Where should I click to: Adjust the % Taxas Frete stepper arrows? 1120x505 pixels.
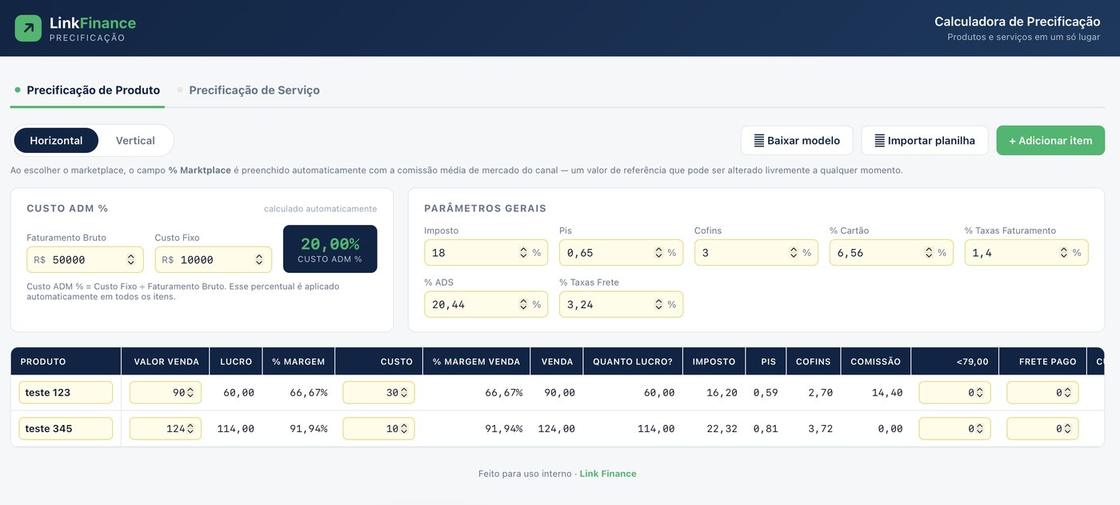pos(659,304)
